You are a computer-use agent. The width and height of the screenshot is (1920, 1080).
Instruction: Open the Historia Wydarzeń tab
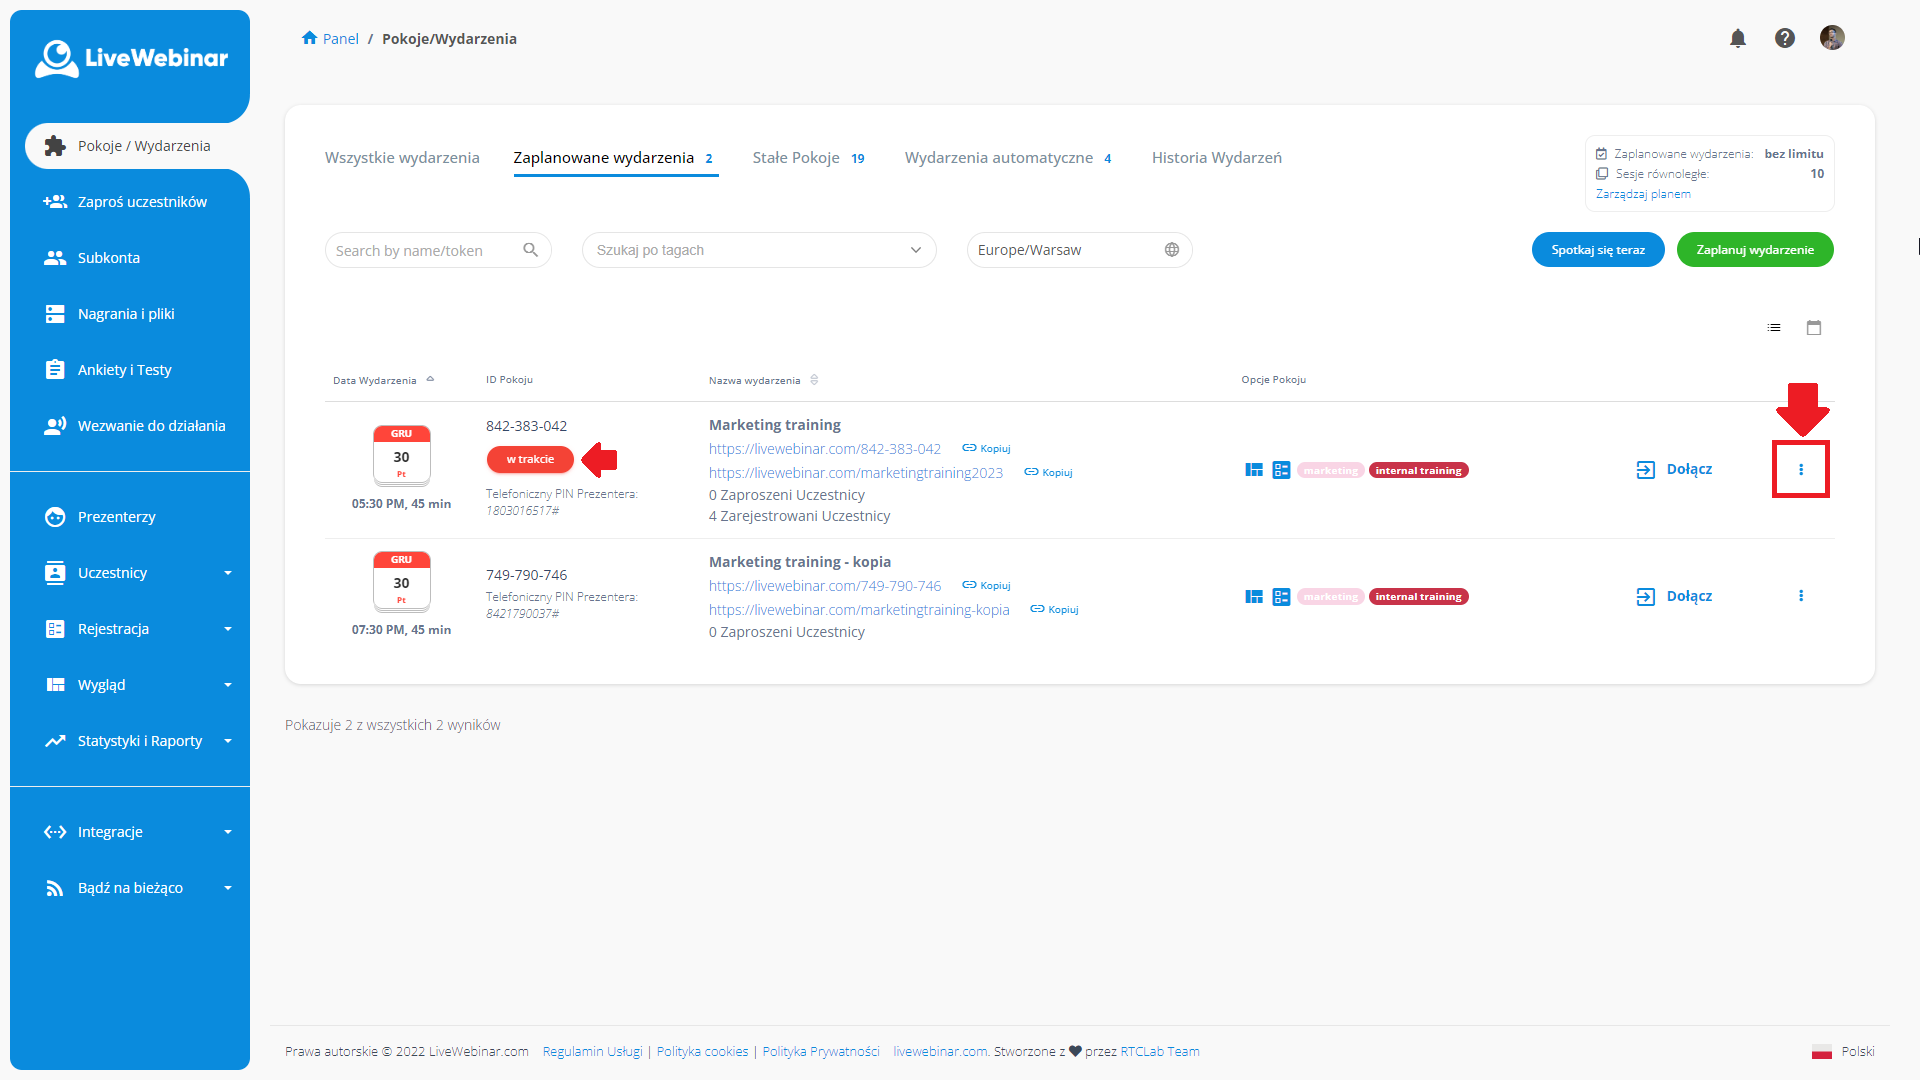click(1216, 157)
